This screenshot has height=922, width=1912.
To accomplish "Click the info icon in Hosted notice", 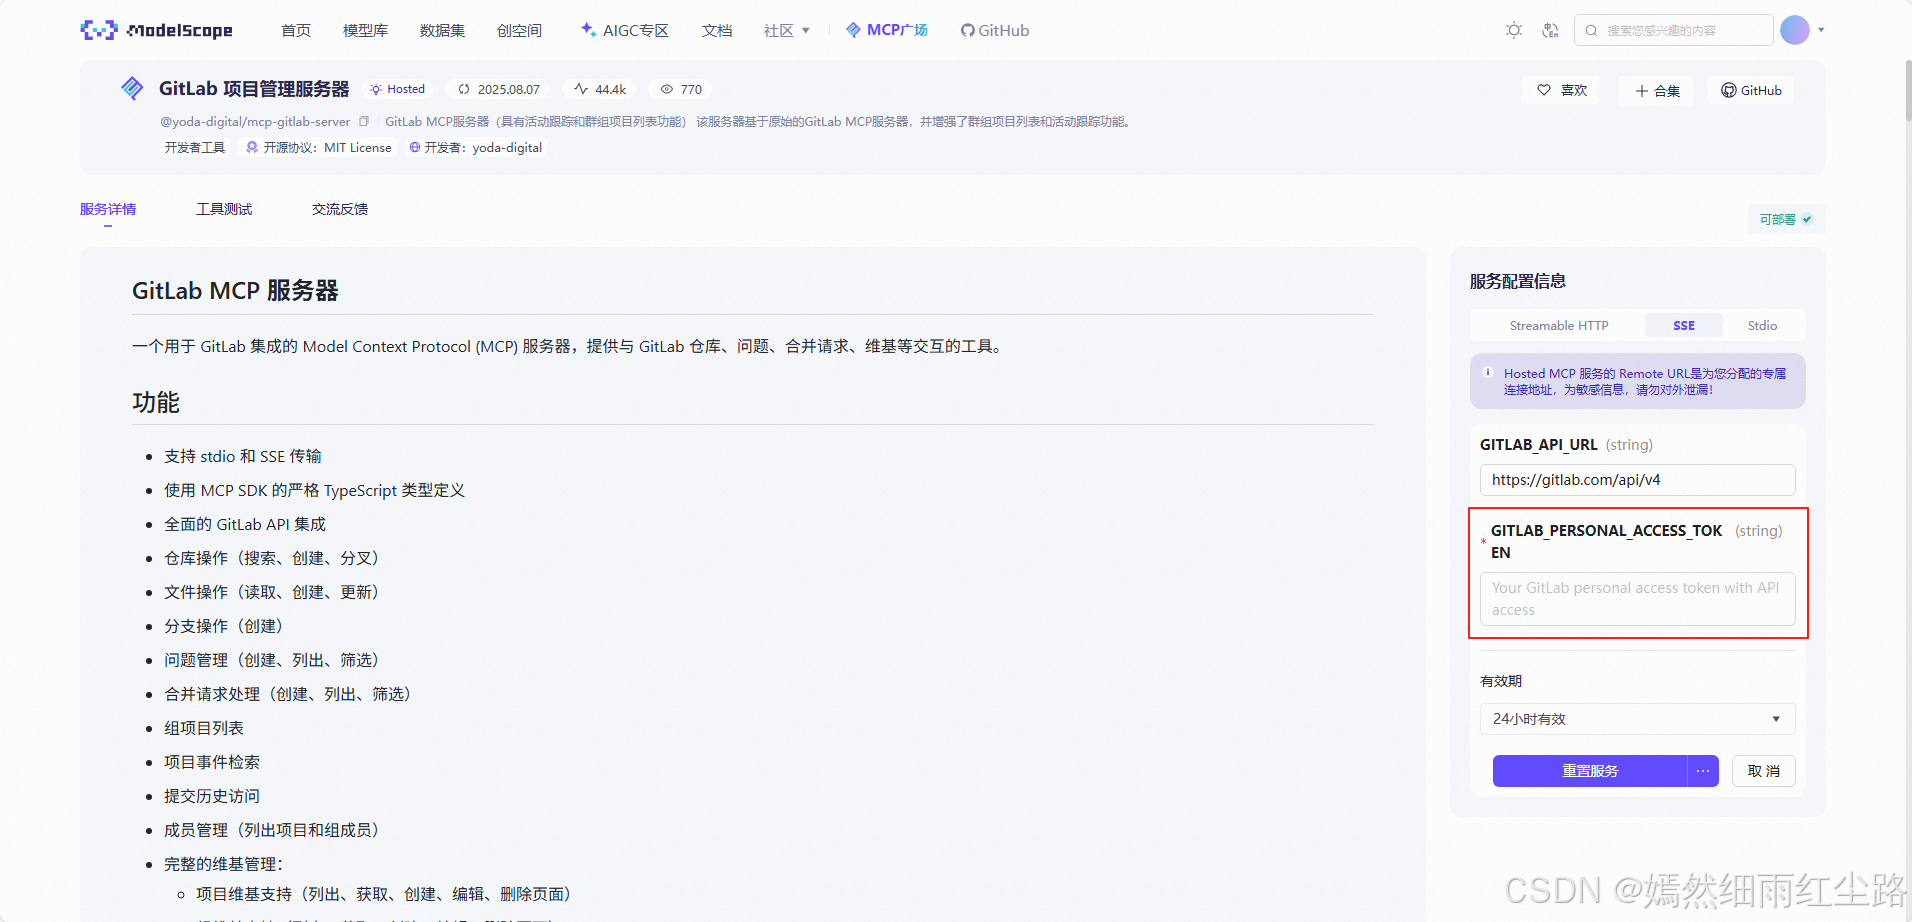I will (x=1488, y=372).
